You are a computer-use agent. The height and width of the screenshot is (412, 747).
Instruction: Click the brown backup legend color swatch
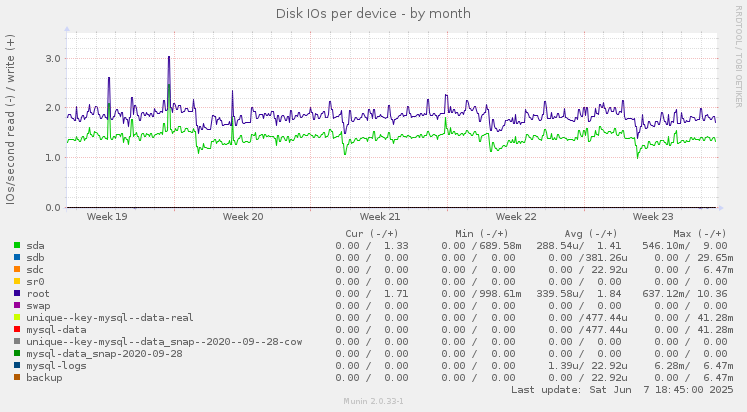pos(17,377)
